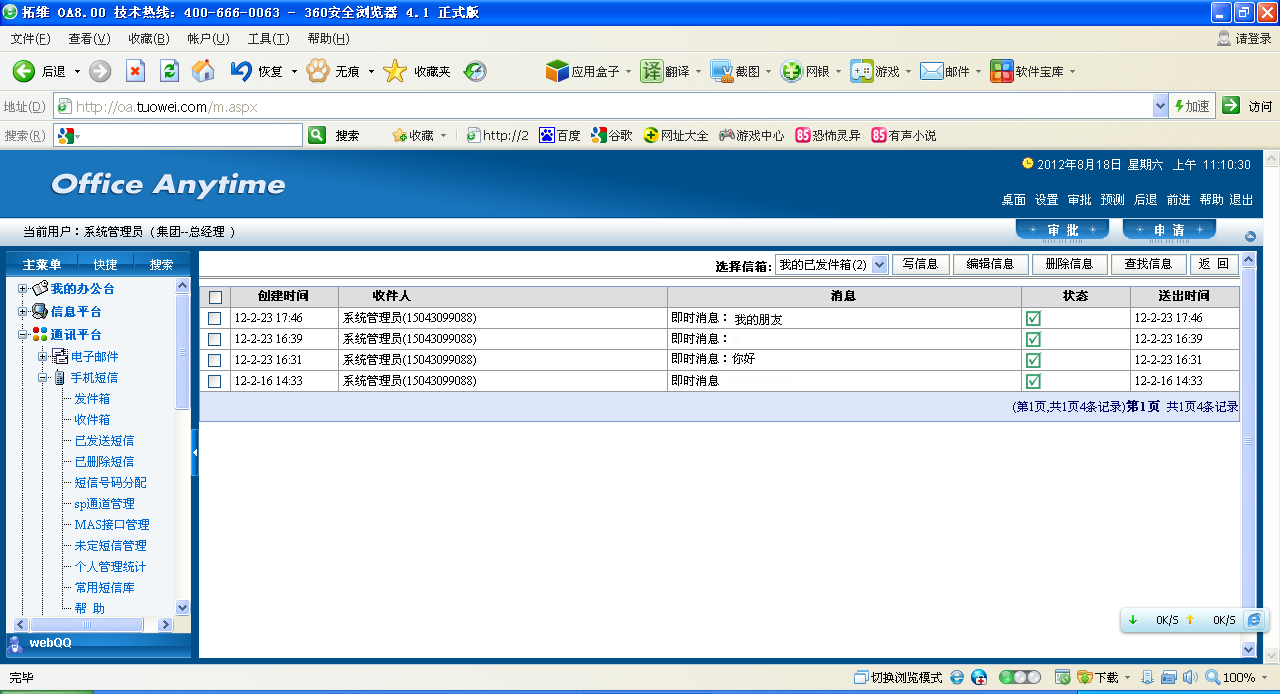Screen dimensions: 1280x694
Task: Expand the 我的办公台 tree node
Action: pyautogui.click(x=23, y=289)
